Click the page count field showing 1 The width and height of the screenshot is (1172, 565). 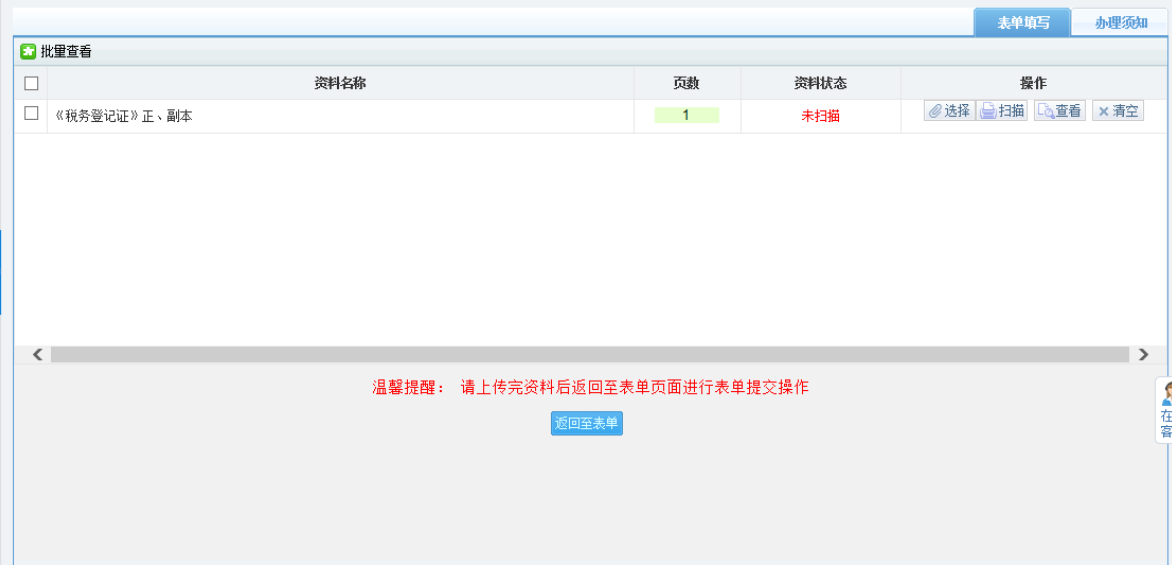(686, 115)
